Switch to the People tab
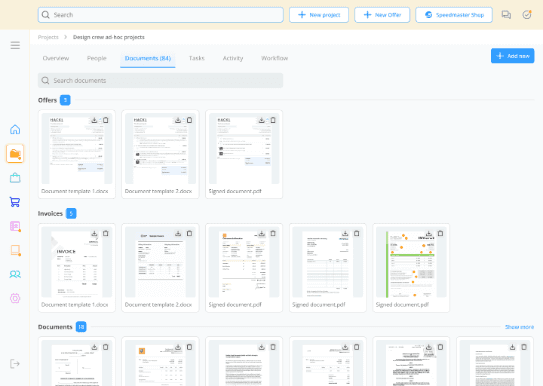 coord(97,58)
